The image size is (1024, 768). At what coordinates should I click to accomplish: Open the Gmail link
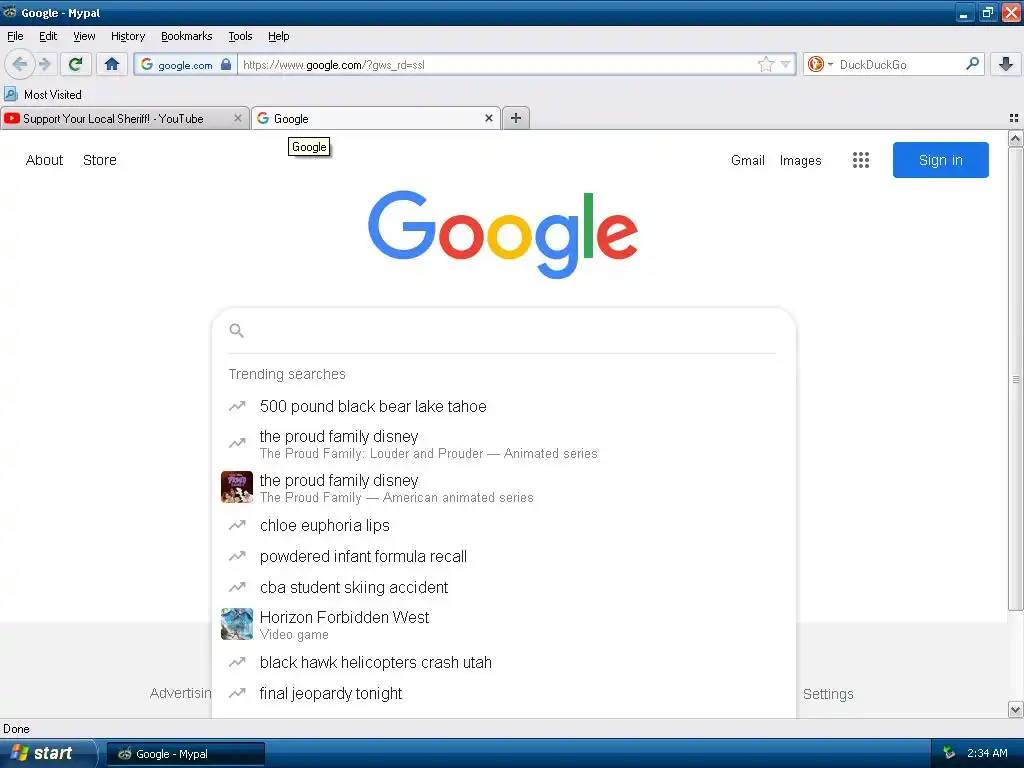point(748,160)
